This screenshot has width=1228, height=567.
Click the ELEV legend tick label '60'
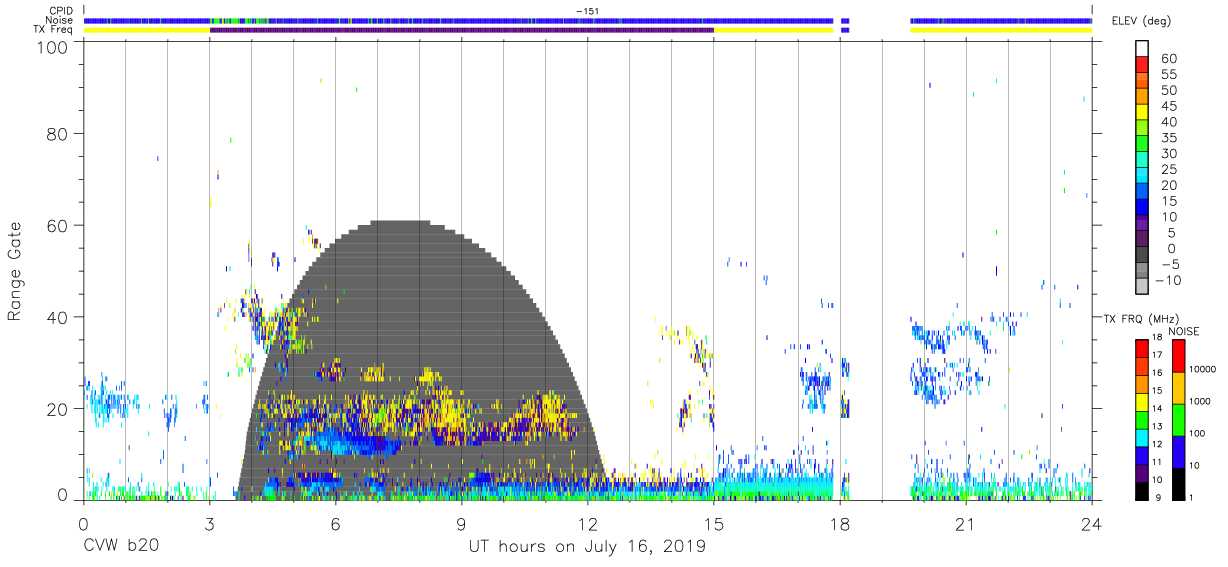[1169, 59]
